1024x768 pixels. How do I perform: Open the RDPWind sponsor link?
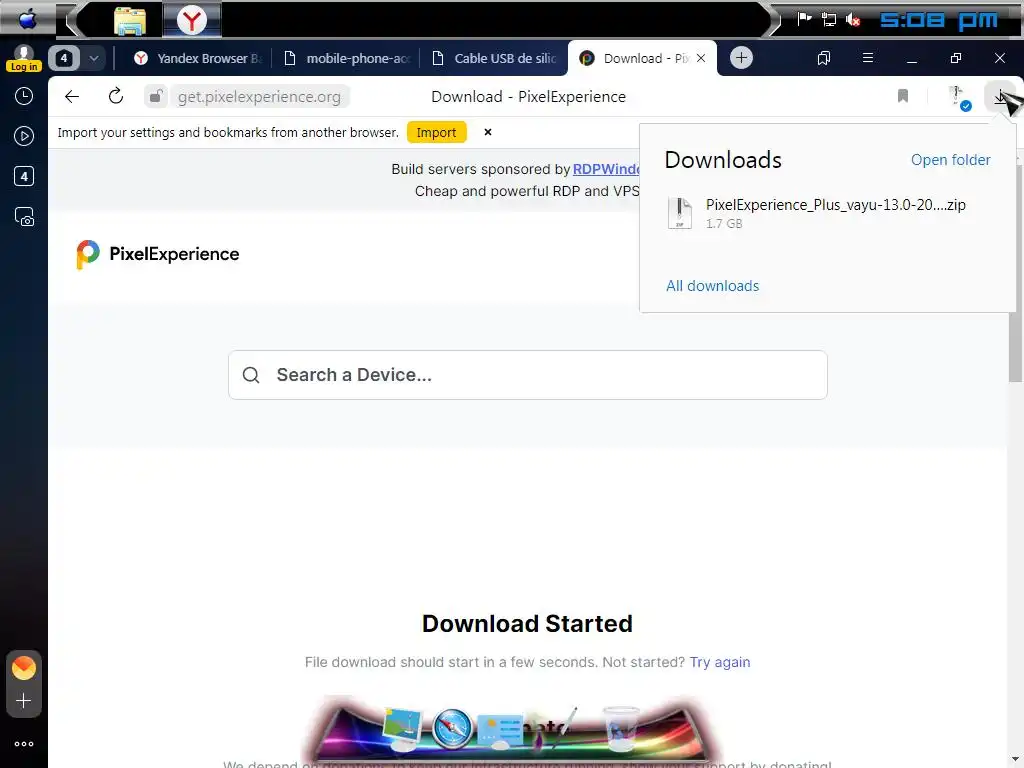(605, 169)
